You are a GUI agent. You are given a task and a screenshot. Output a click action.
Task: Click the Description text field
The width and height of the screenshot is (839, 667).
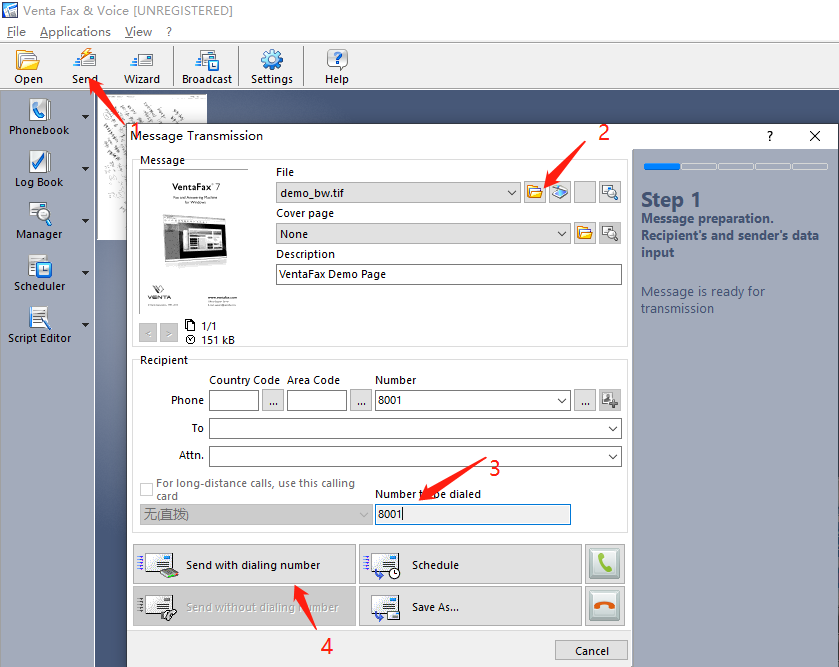click(448, 274)
